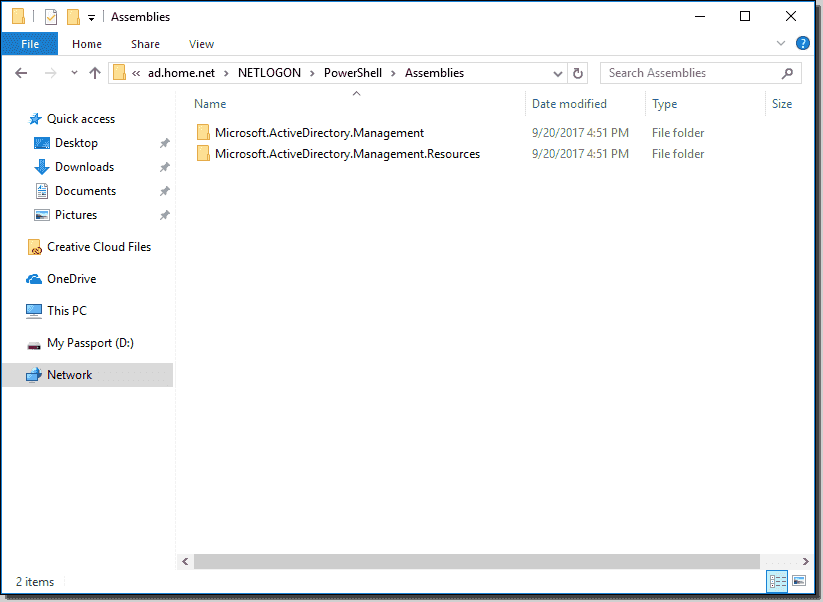The width and height of the screenshot is (823, 602).
Task: Click the date of Microsoft.ActiveDirectory.Management row
Action: [580, 133]
